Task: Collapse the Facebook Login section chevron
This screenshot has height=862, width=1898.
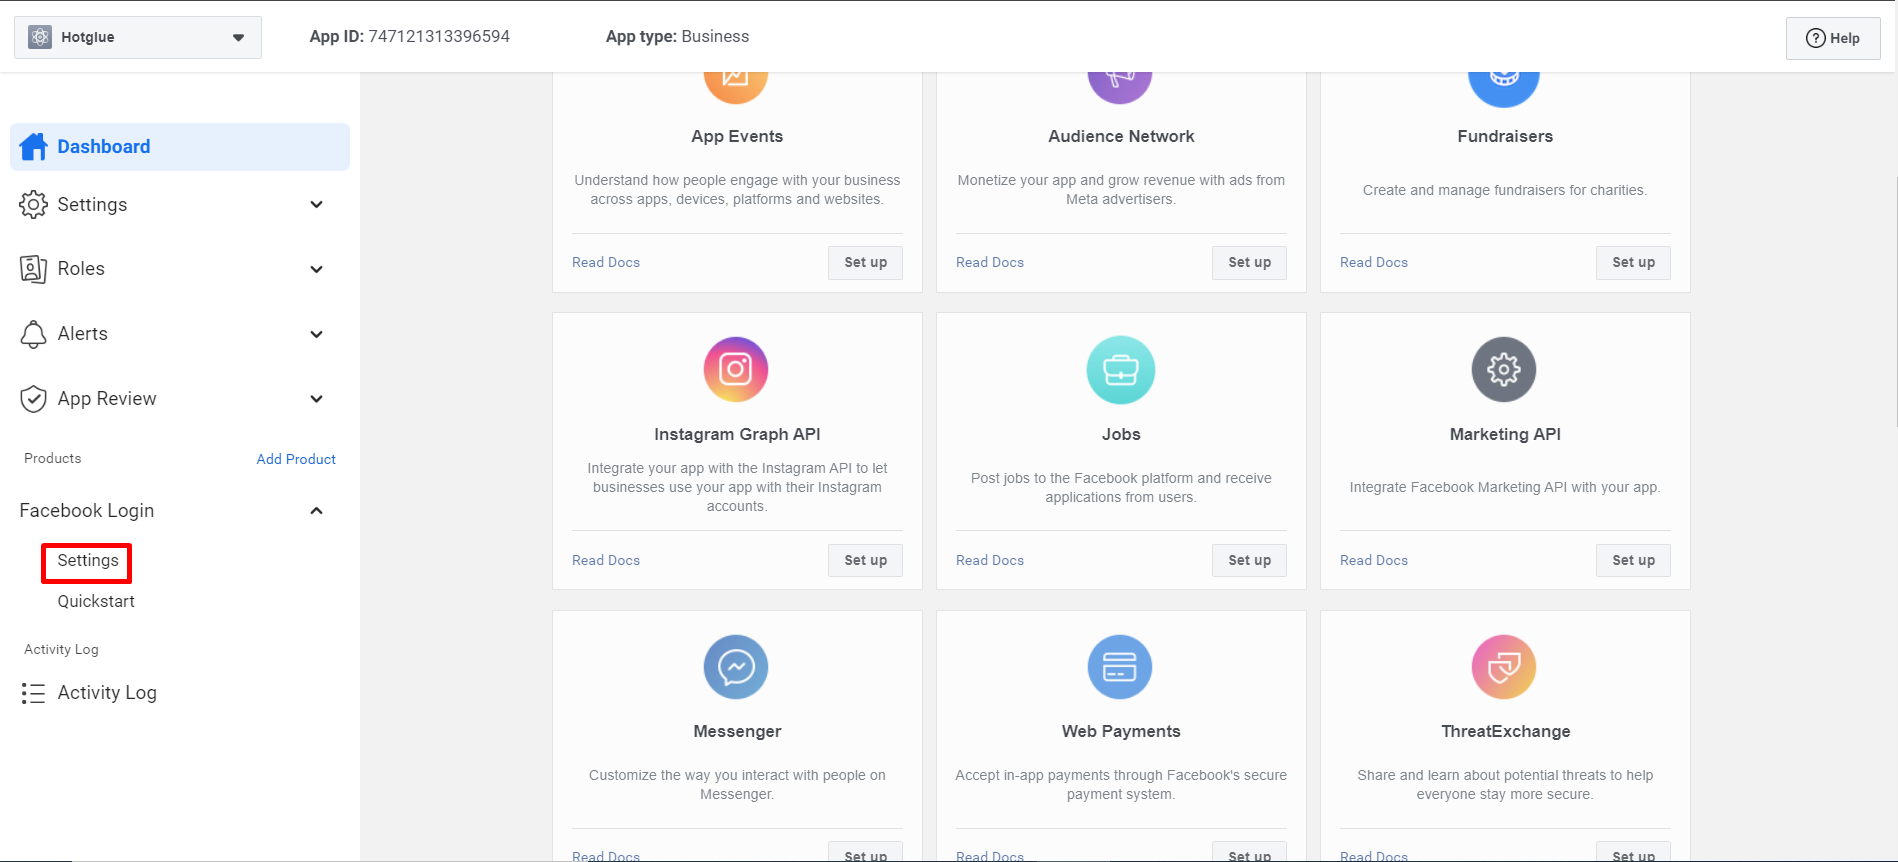Action: 317,511
